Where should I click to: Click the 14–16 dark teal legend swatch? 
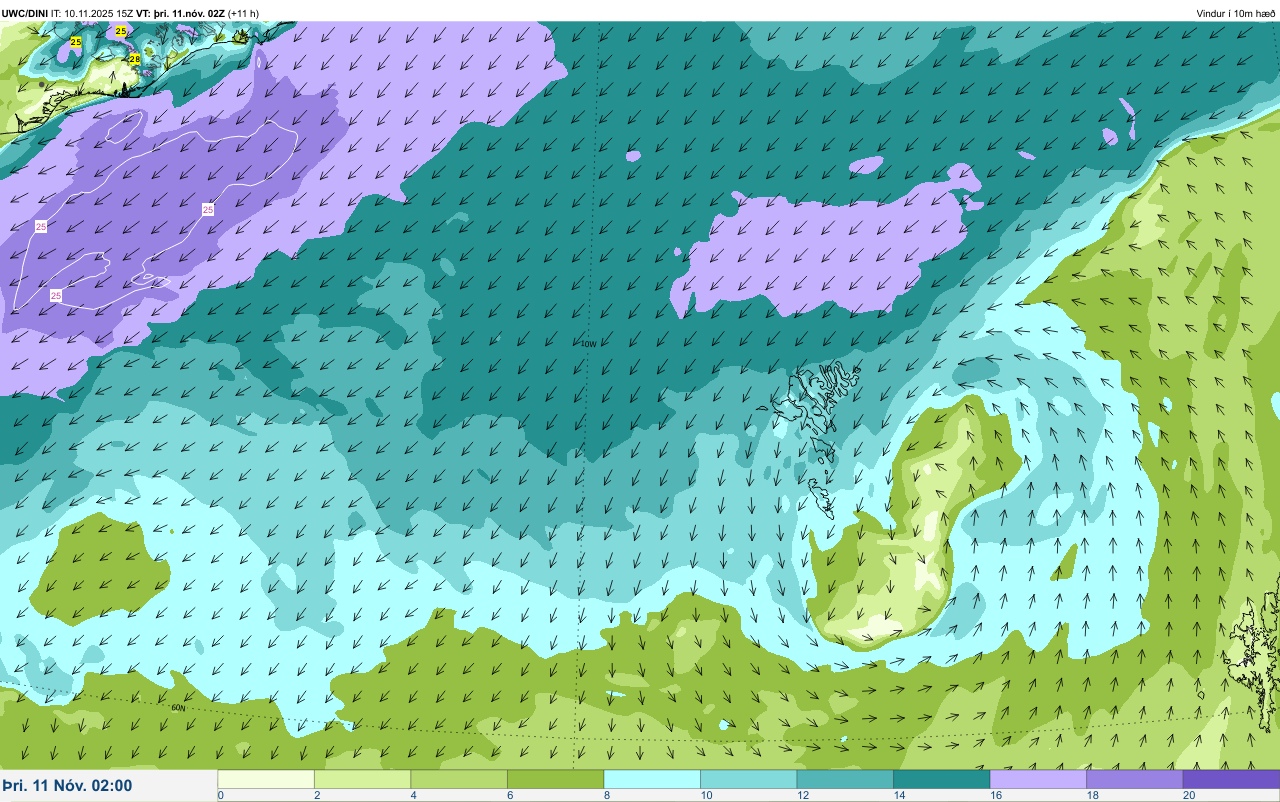(x=941, y=779)
